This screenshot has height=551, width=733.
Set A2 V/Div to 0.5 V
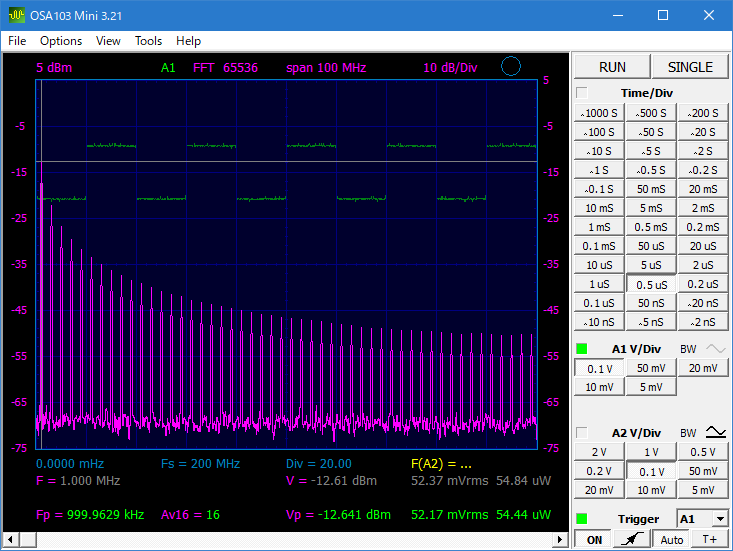pyautogui.click(x=703, y=452)
